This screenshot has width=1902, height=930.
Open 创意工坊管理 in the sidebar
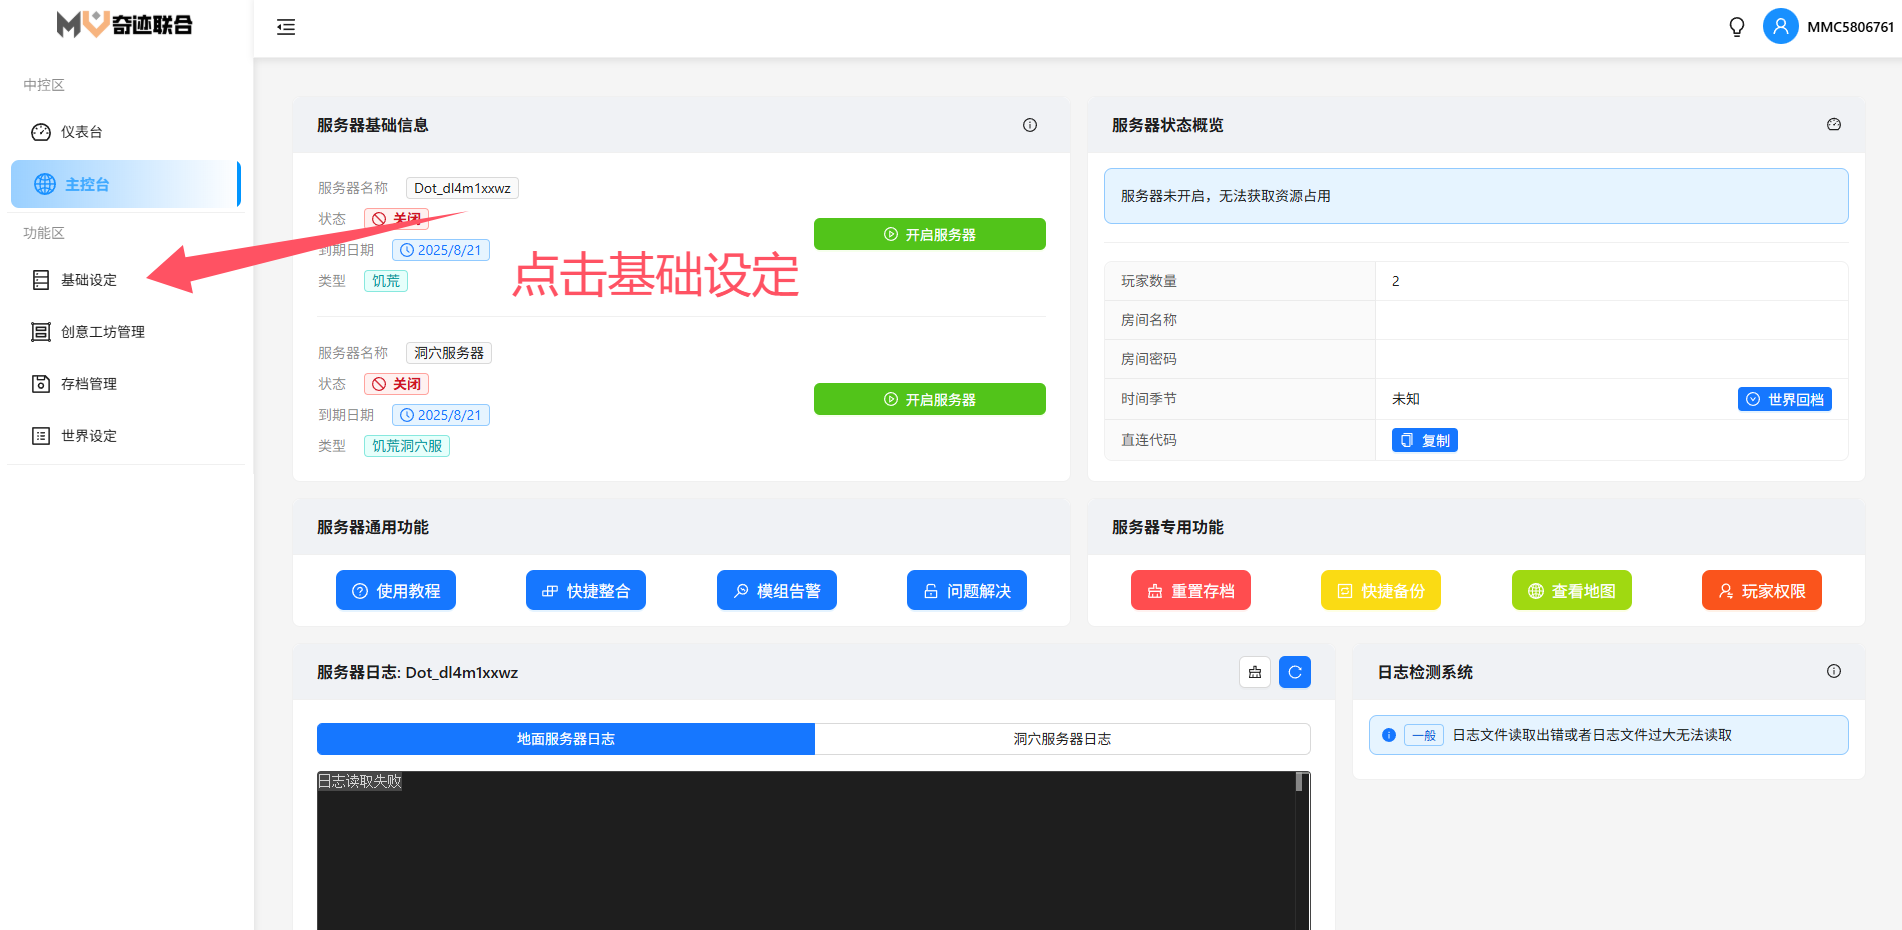click(102, 332)
